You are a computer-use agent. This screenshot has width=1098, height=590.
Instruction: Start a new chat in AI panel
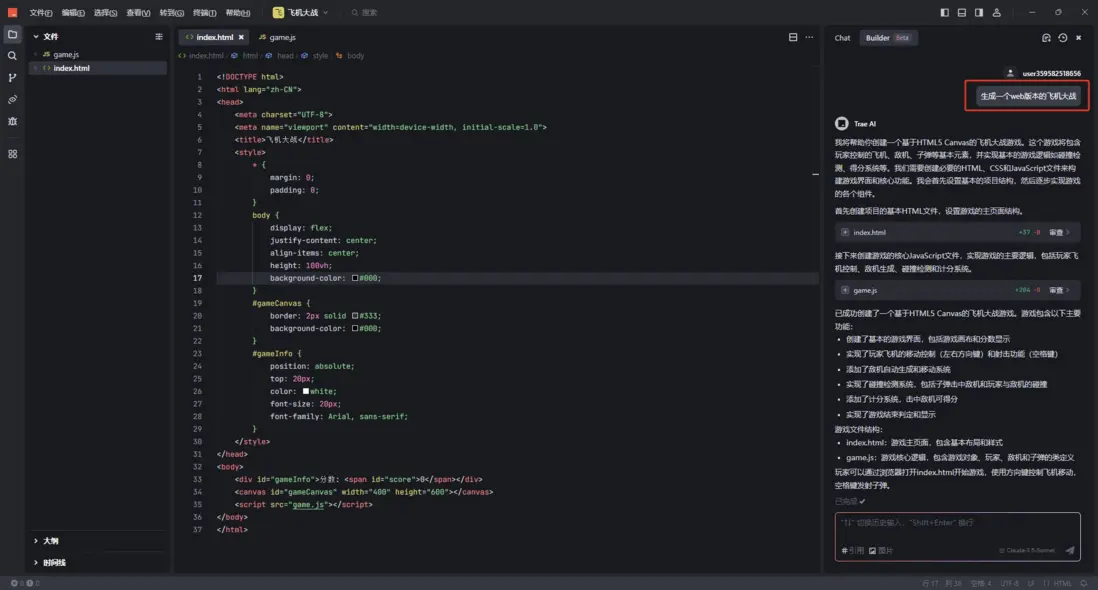pyautogui.click(x=1046, y=38)
